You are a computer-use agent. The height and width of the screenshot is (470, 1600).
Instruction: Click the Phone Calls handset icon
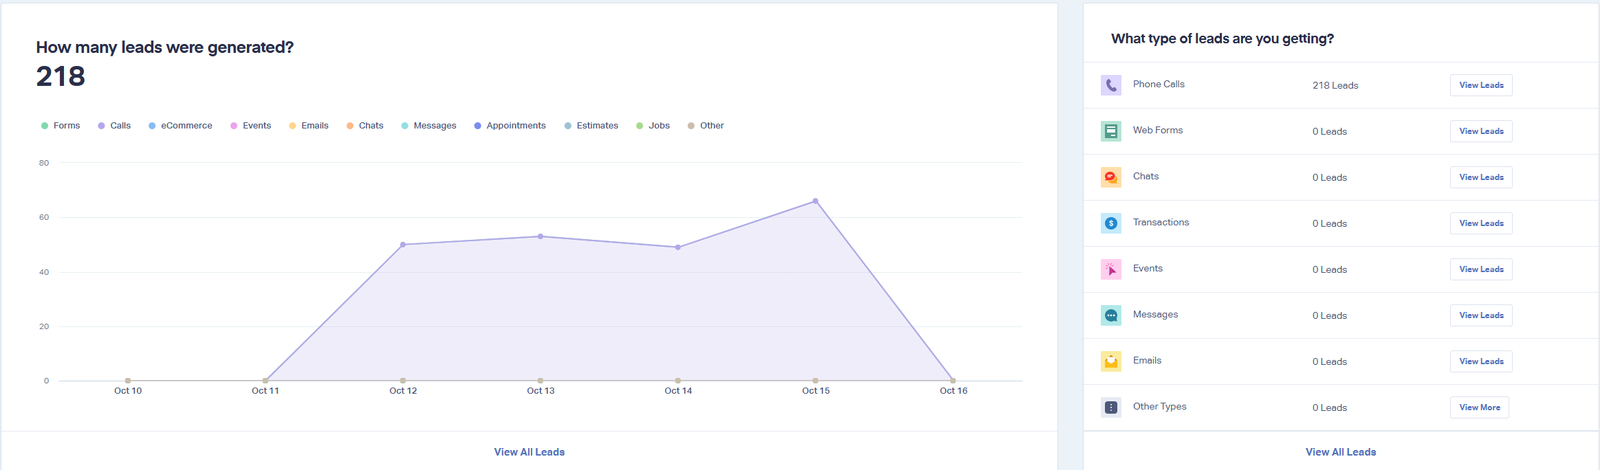[x=1111, y=85]
